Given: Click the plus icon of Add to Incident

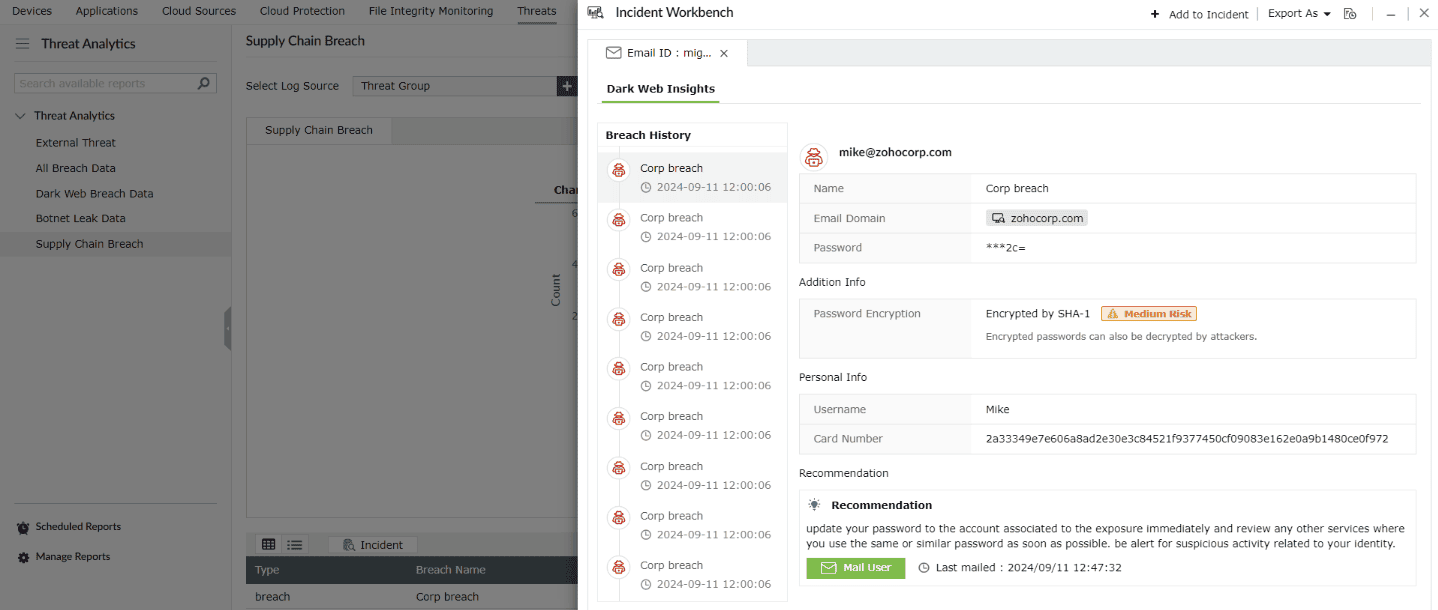Looking at the screenshot, I should click(1155, 14).
